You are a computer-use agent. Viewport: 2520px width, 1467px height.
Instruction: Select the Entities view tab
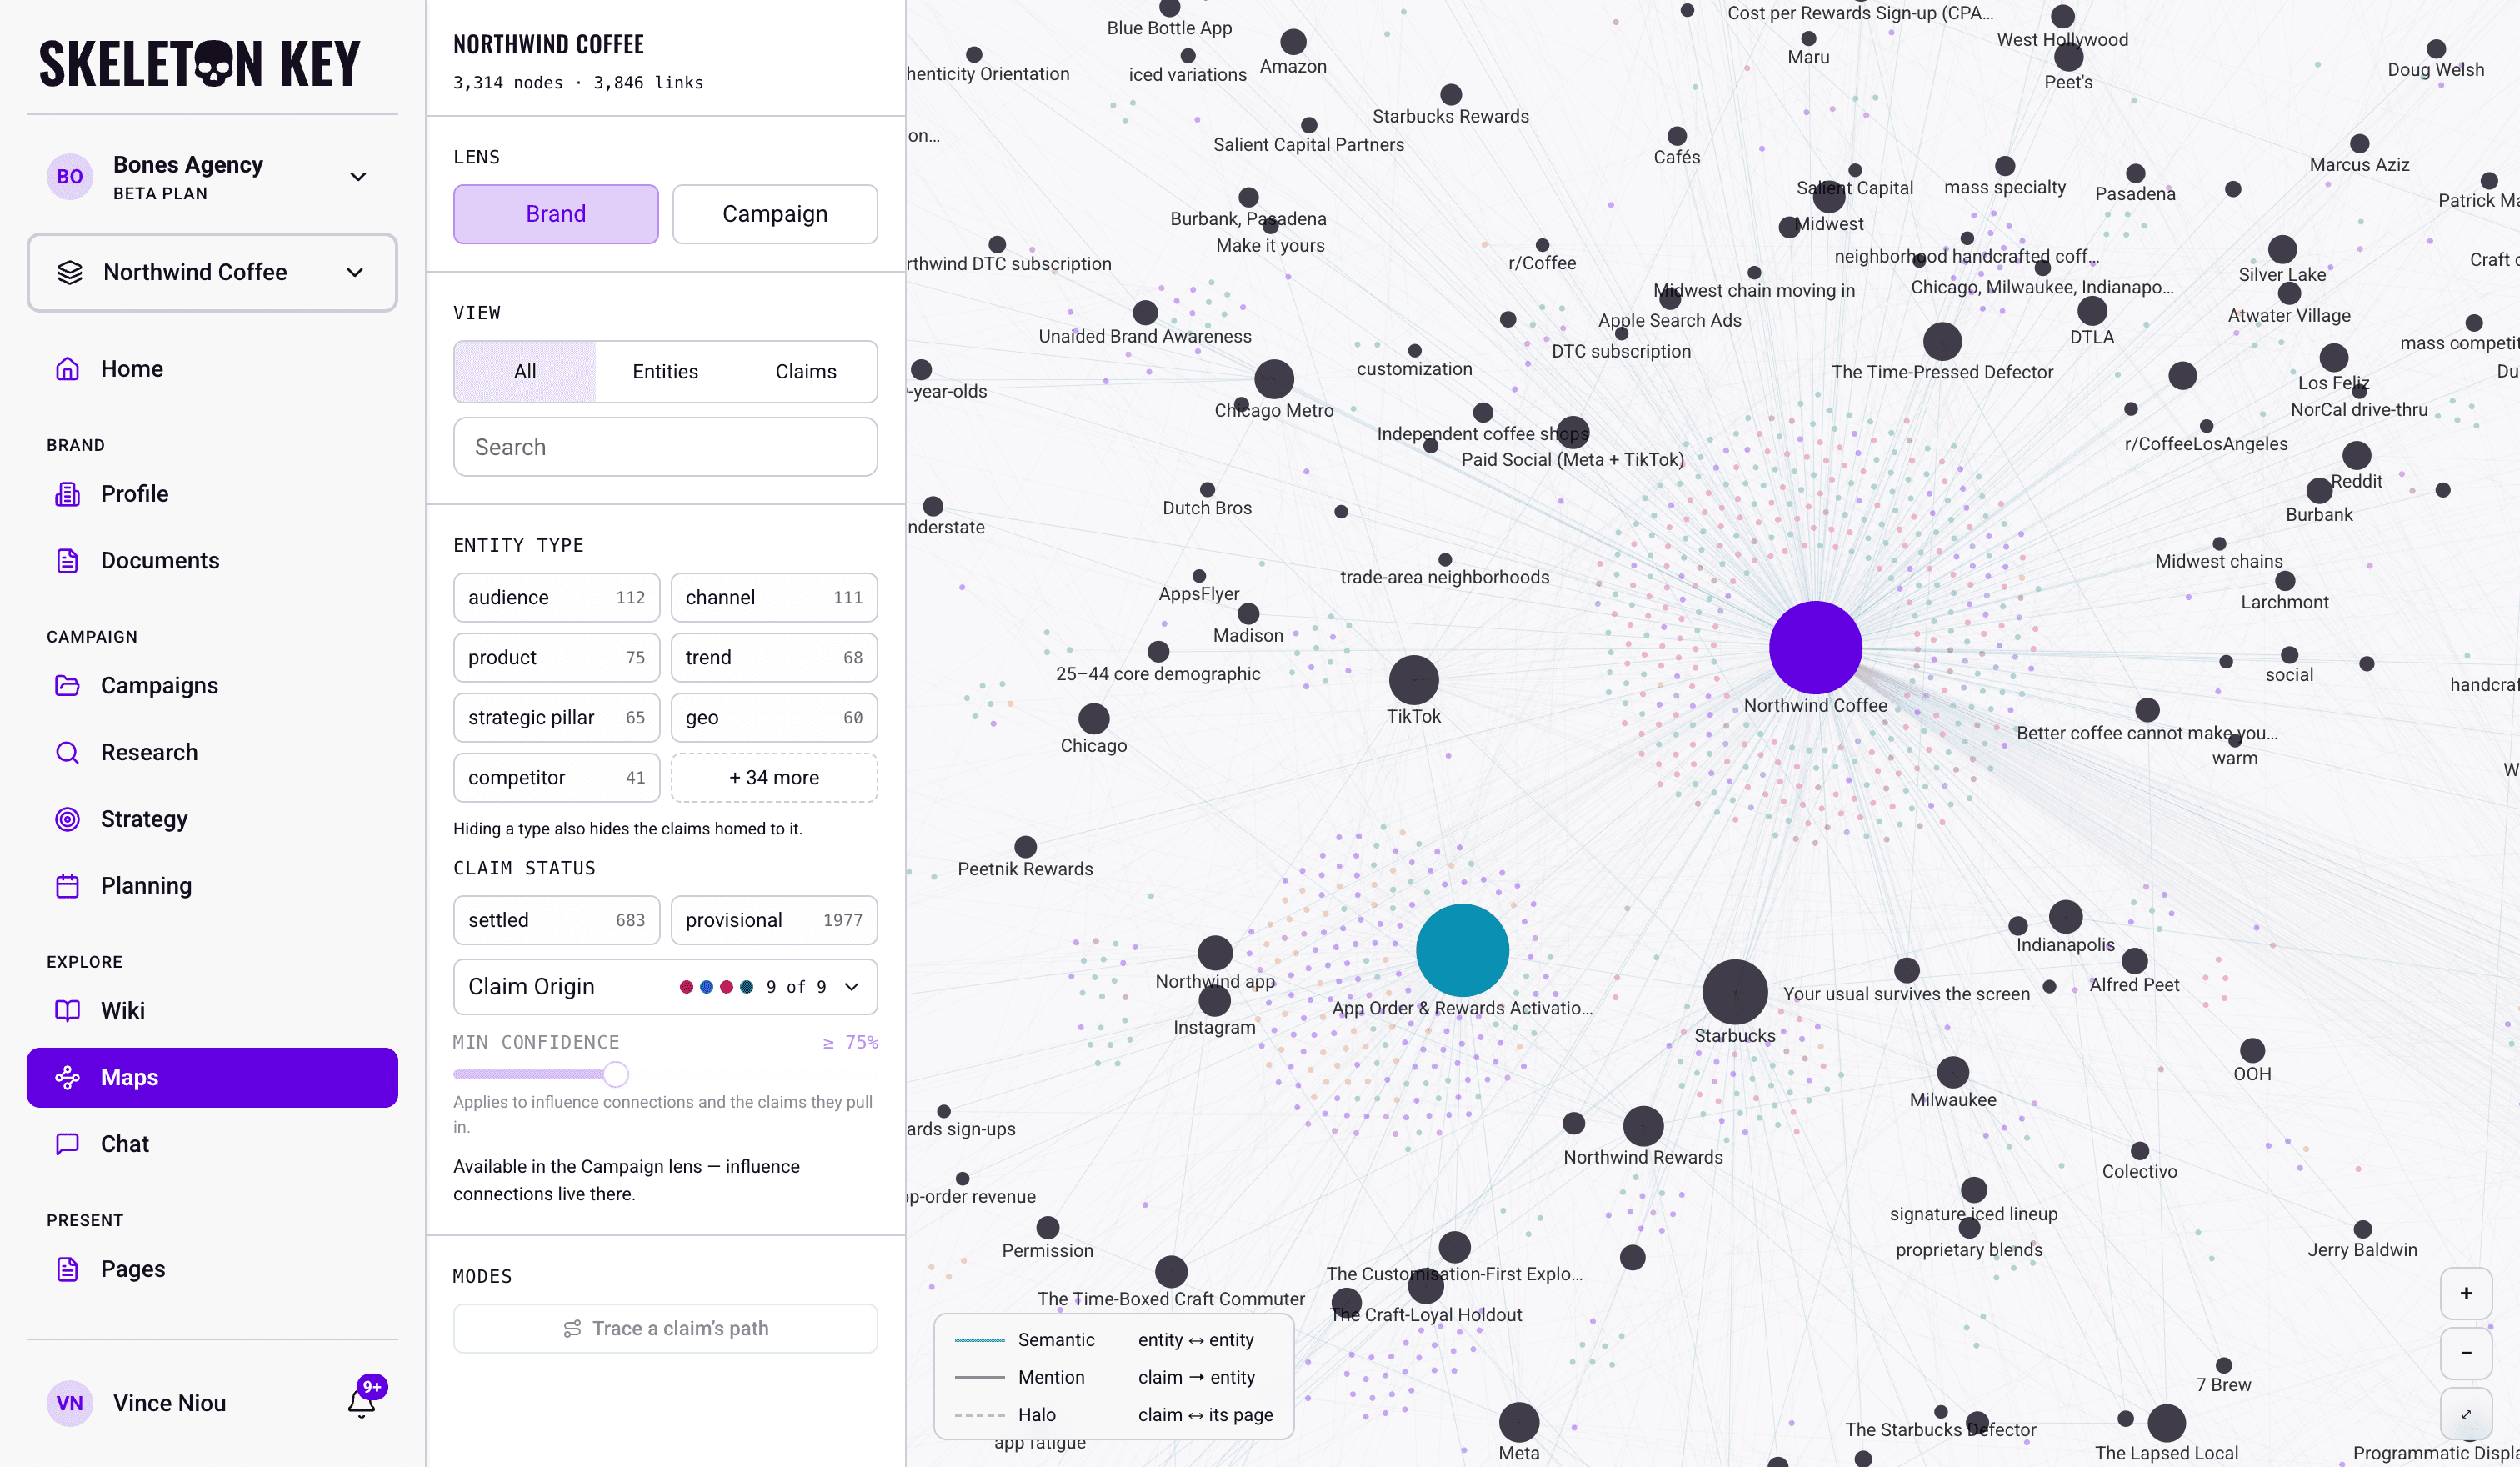coord(665,372)
